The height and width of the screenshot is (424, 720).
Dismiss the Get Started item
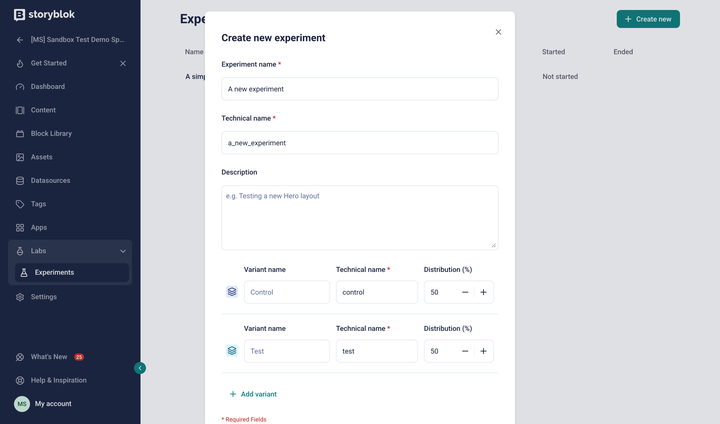click(123, 63)
